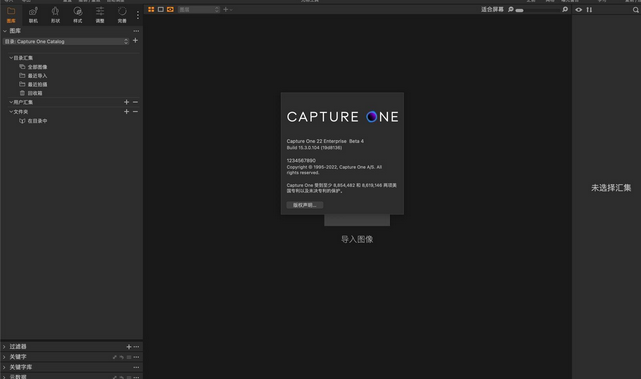The width and height of the screenshot is (641, 379).
Task: Expand the 关键字库 keyword library panel
Action: point(4,367)
